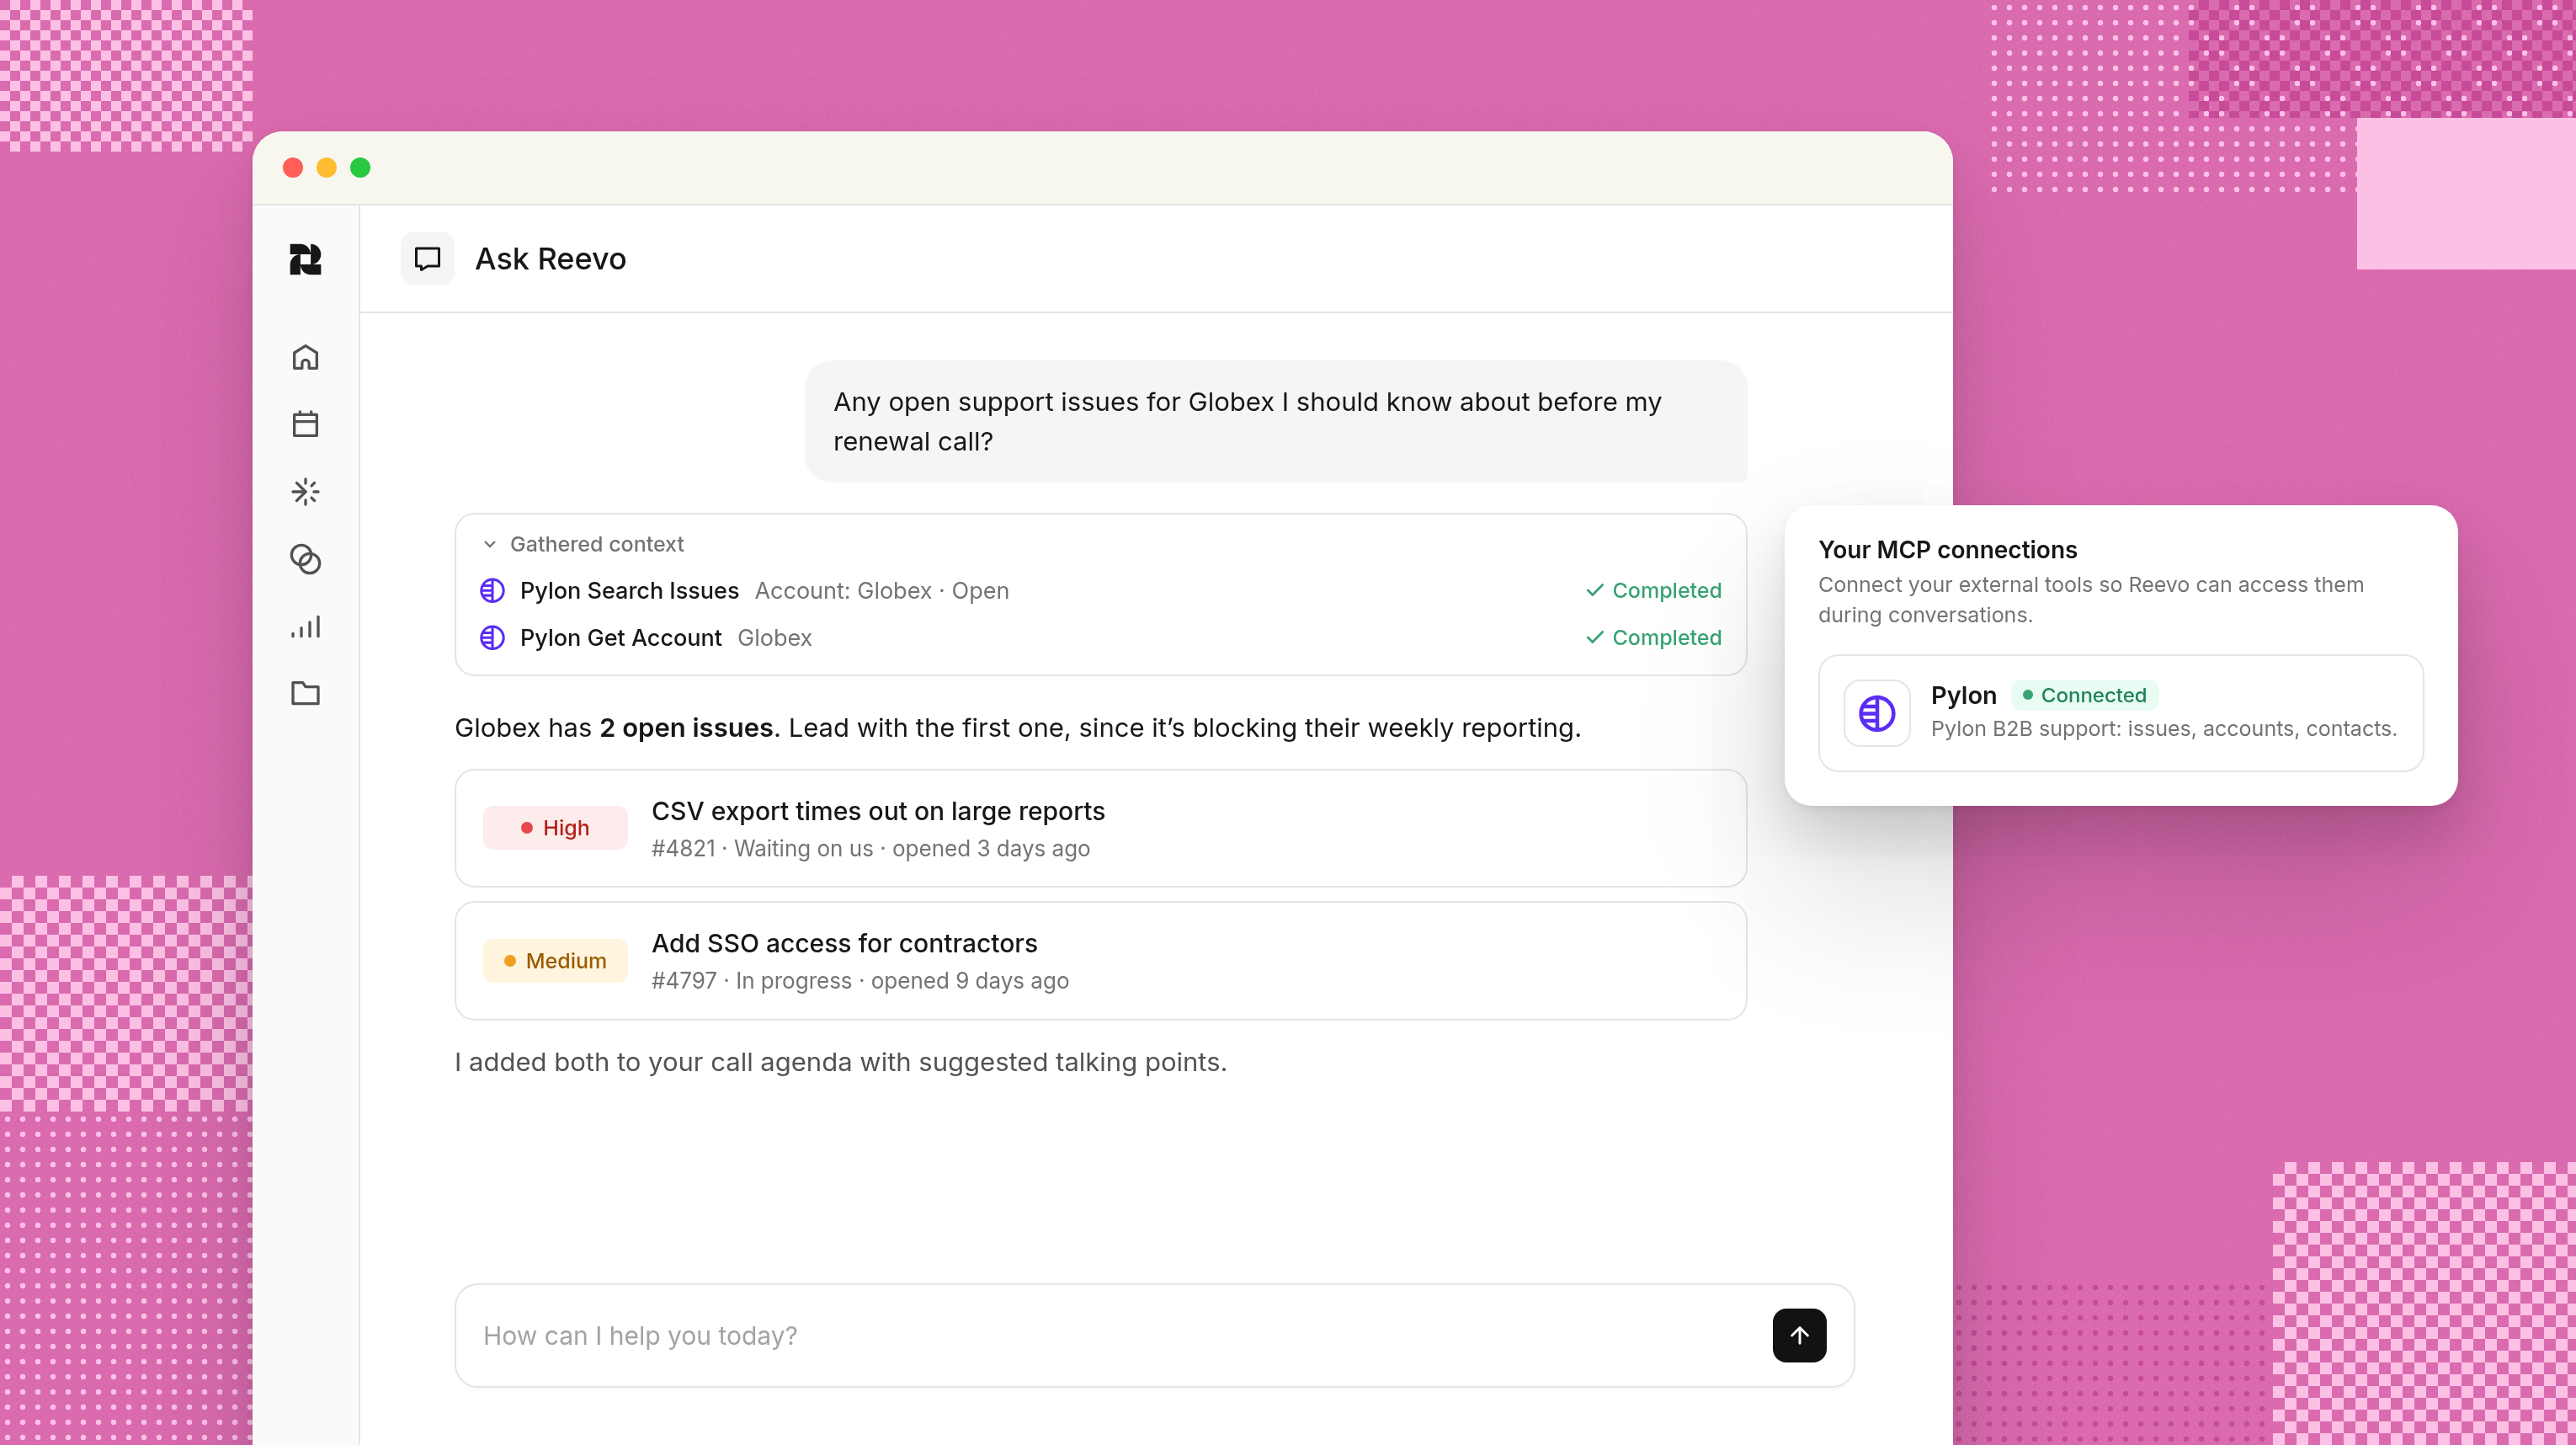Open the folder sidebar icon
This screenshot has height=1445, width=2576.
[305, 693]
